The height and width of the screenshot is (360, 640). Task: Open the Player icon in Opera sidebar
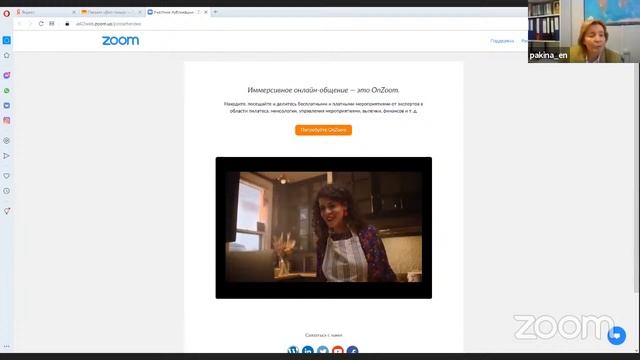coord(7,140)
